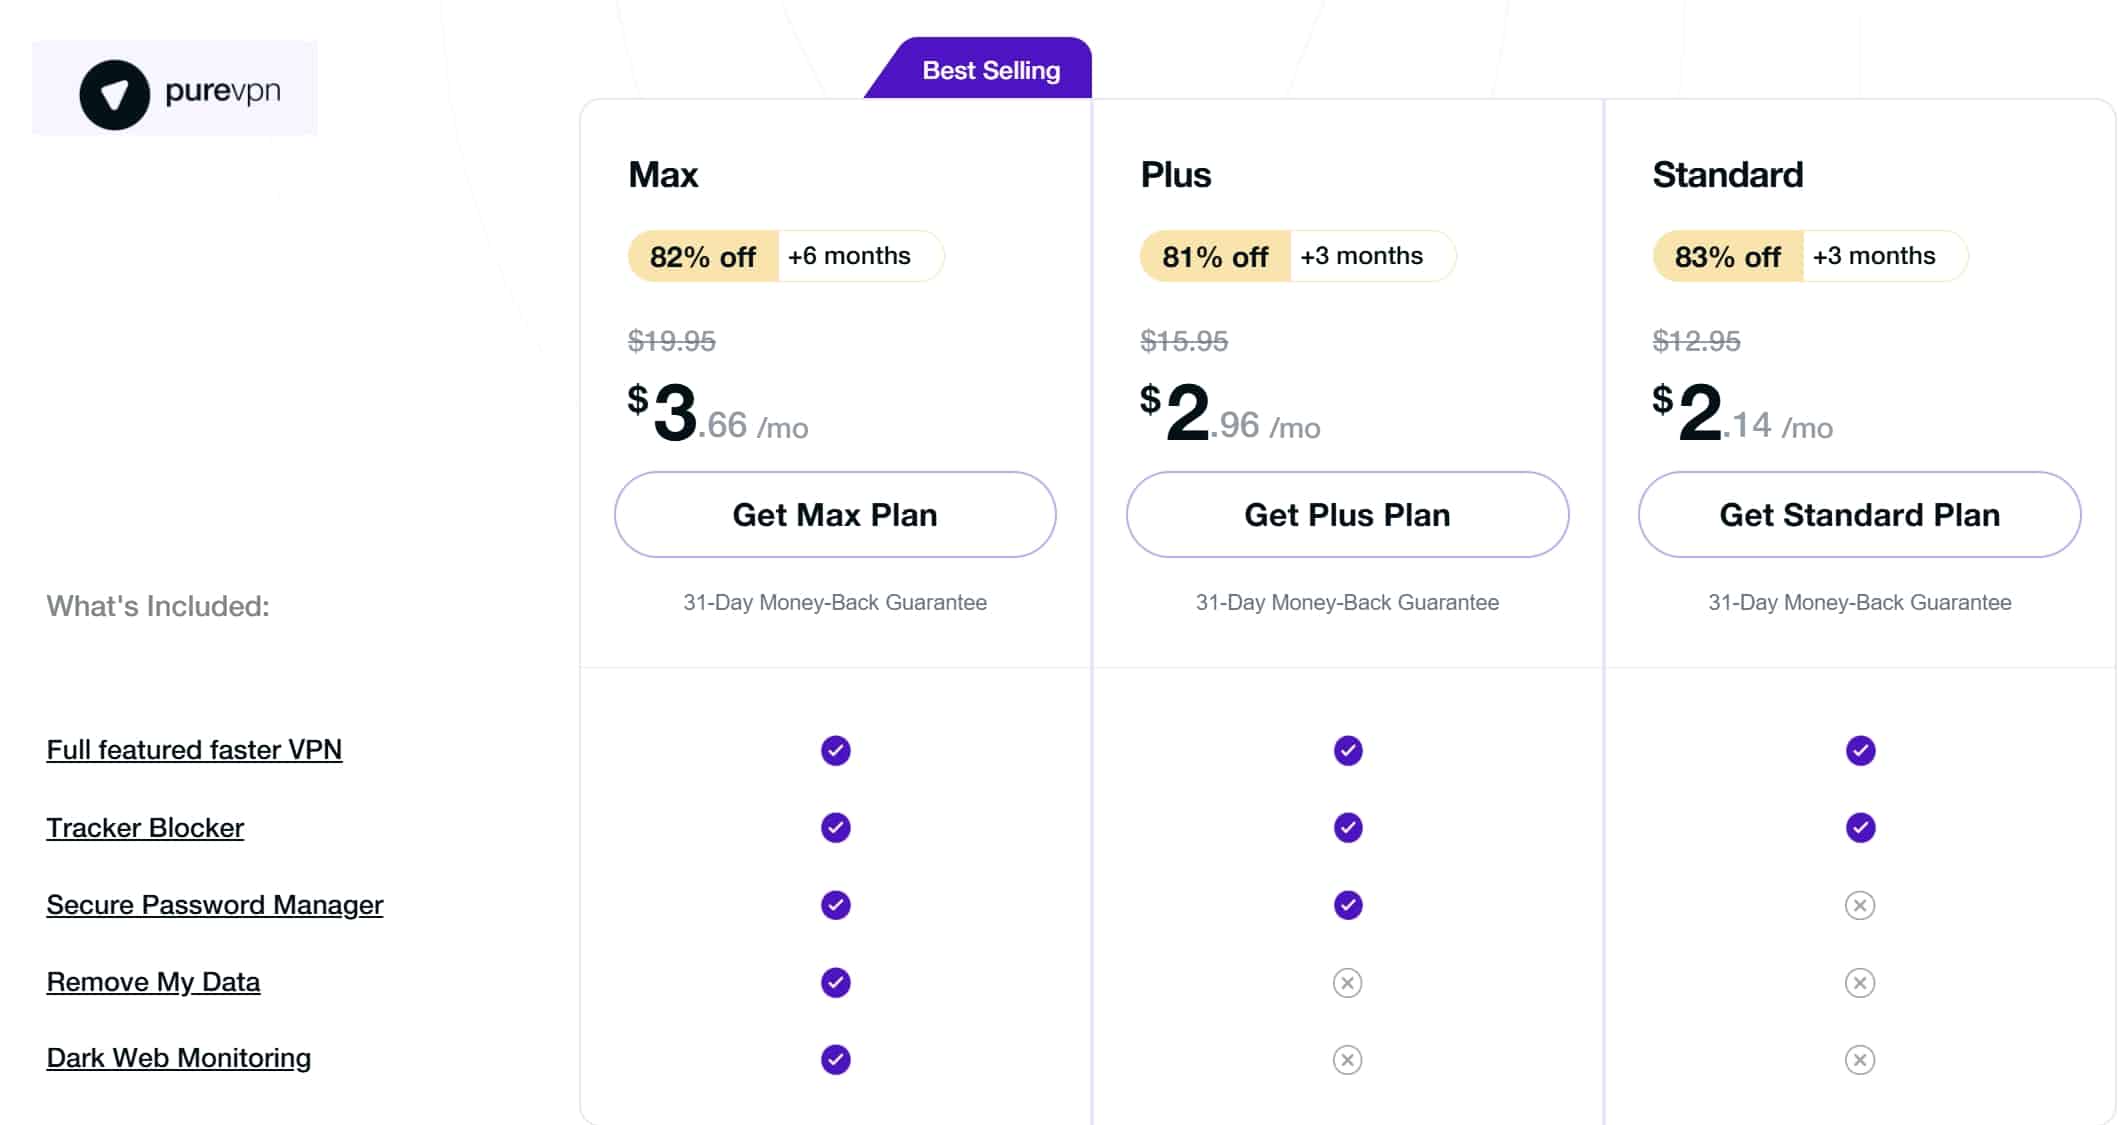Click Plus plan X icon for Remove My Data

click(1348, 983)
